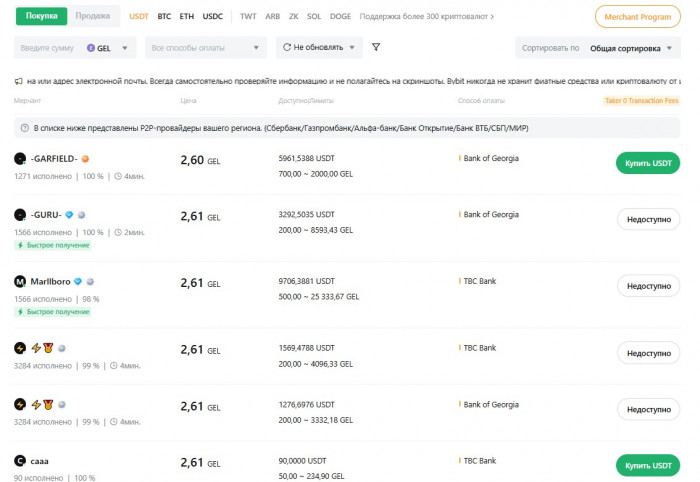The height and width of the screenshot is (482, 700).
Task: Expand Поддержка более 300 криптовалют list
Action: coord(426,17)
